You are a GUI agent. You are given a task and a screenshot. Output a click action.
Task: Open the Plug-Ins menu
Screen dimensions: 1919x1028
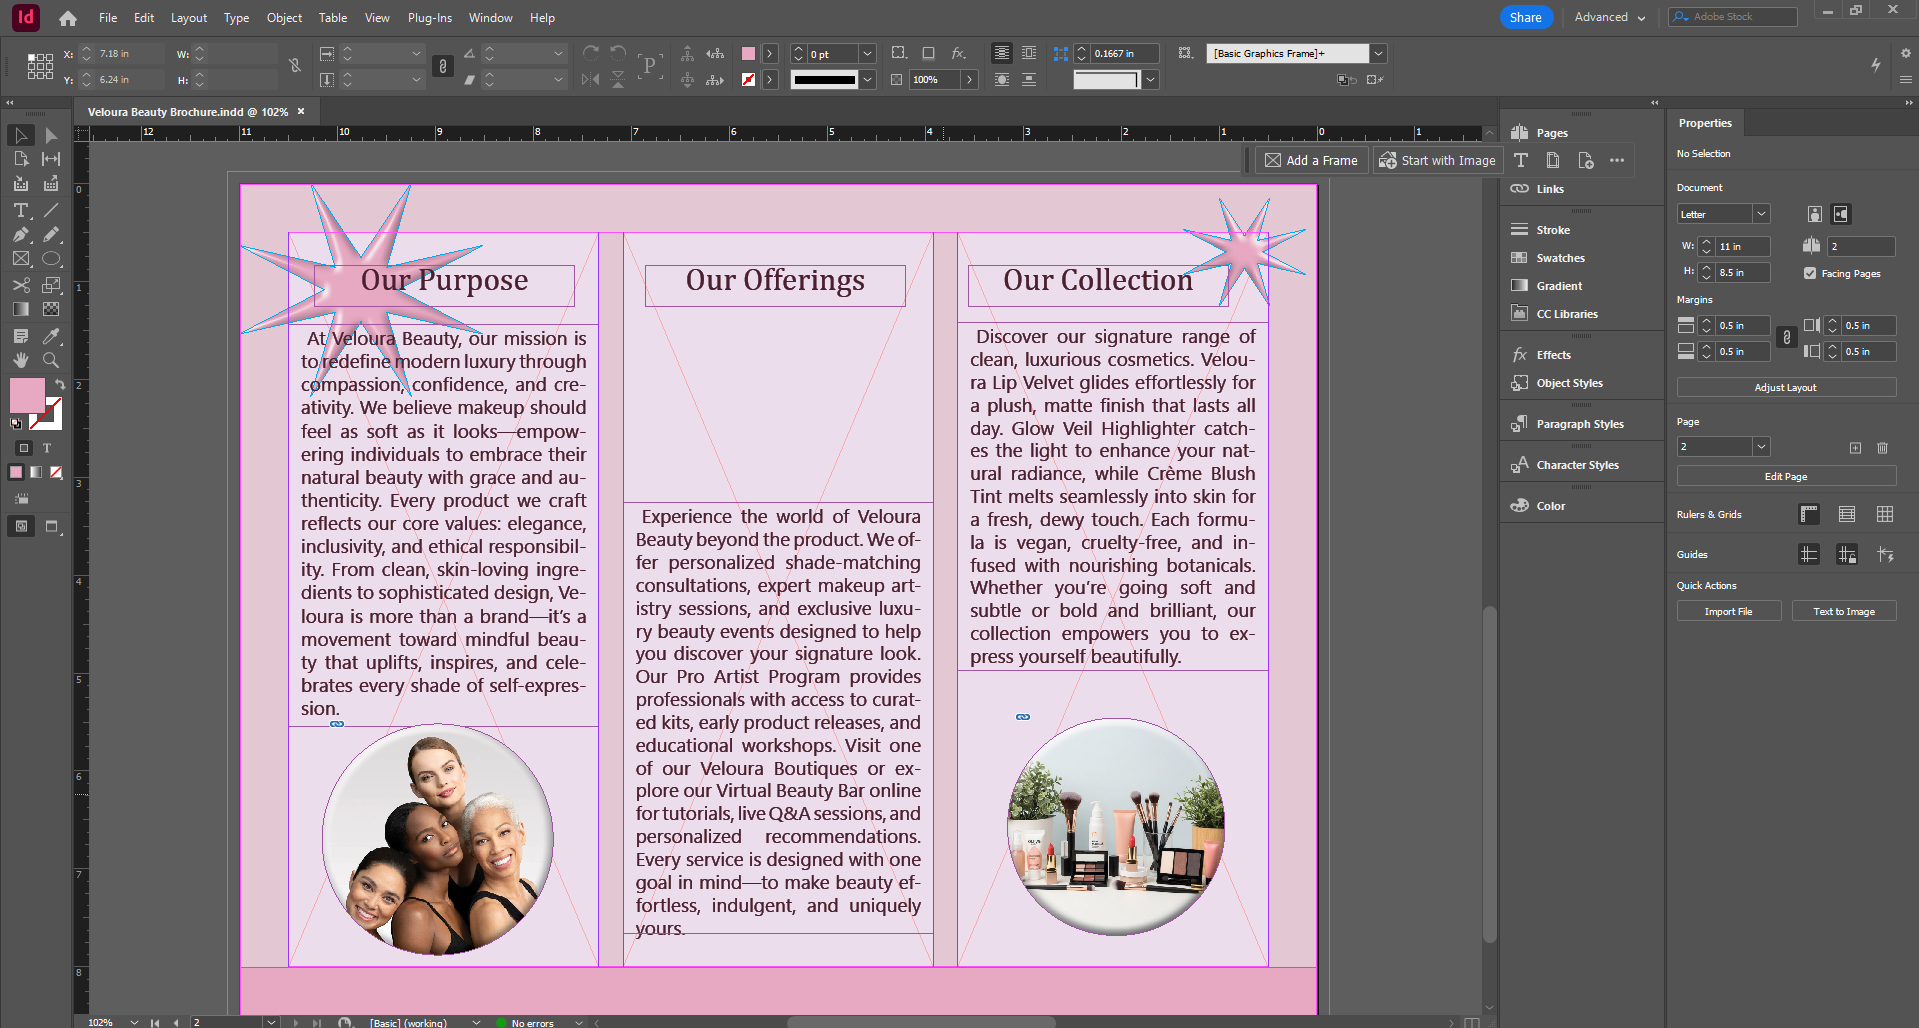pyautogui.click(x=430, y=18)
